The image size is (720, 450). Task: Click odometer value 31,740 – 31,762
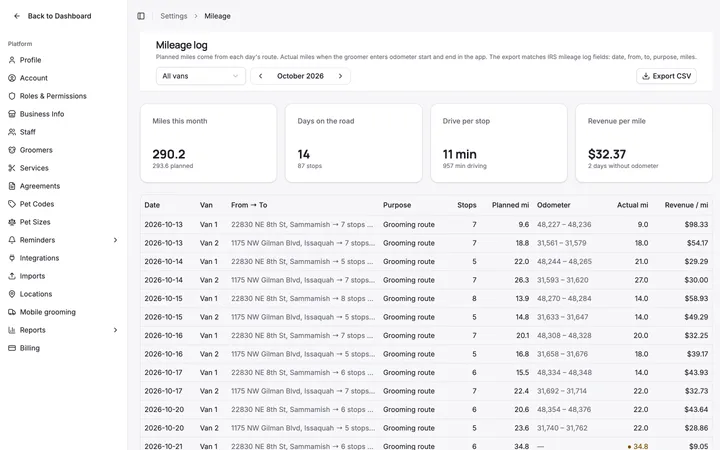coord(562,428)
